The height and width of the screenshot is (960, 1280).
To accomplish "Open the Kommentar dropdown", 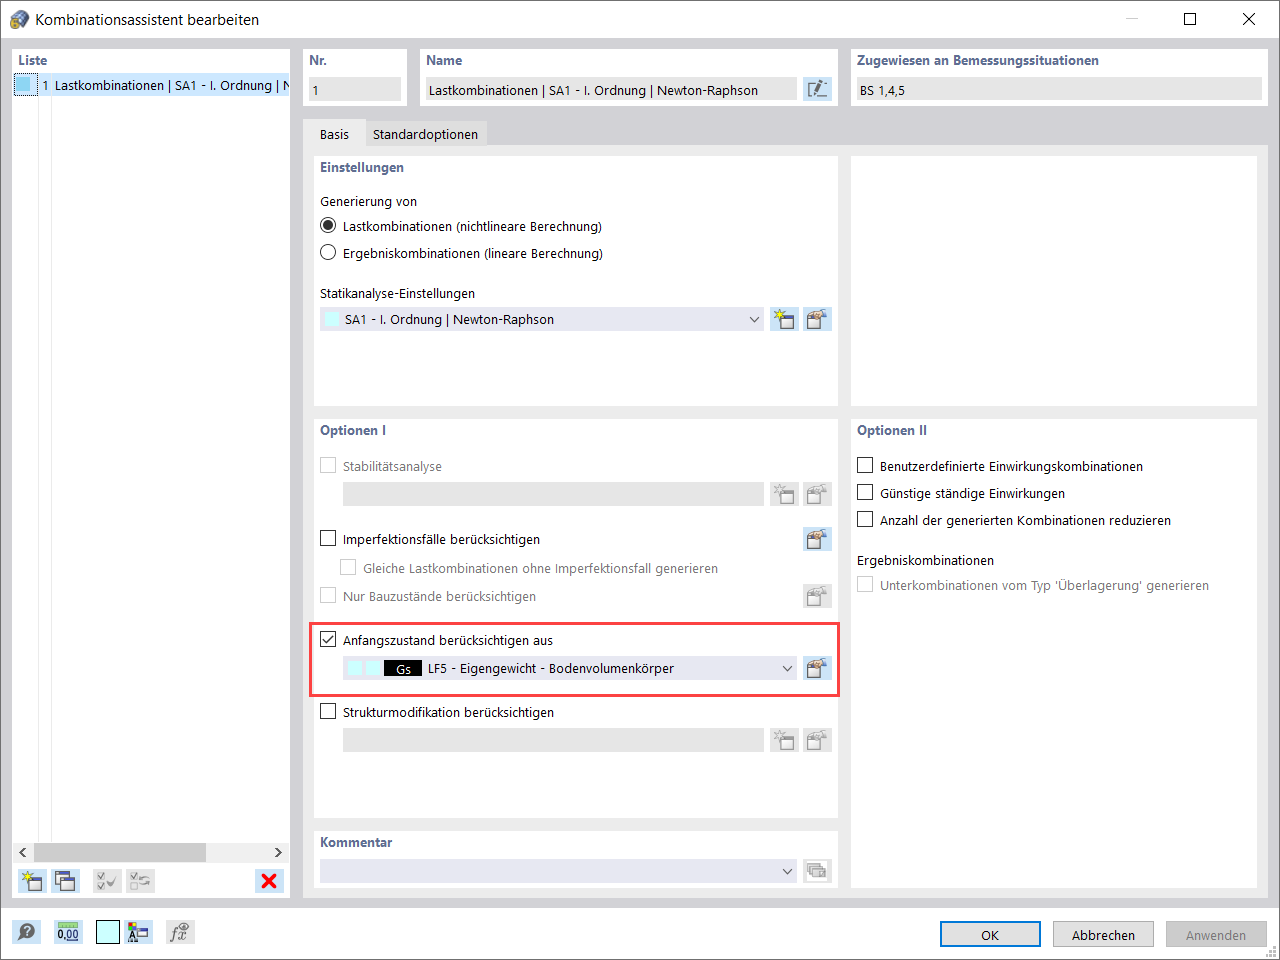I will (x=558, y=871).
